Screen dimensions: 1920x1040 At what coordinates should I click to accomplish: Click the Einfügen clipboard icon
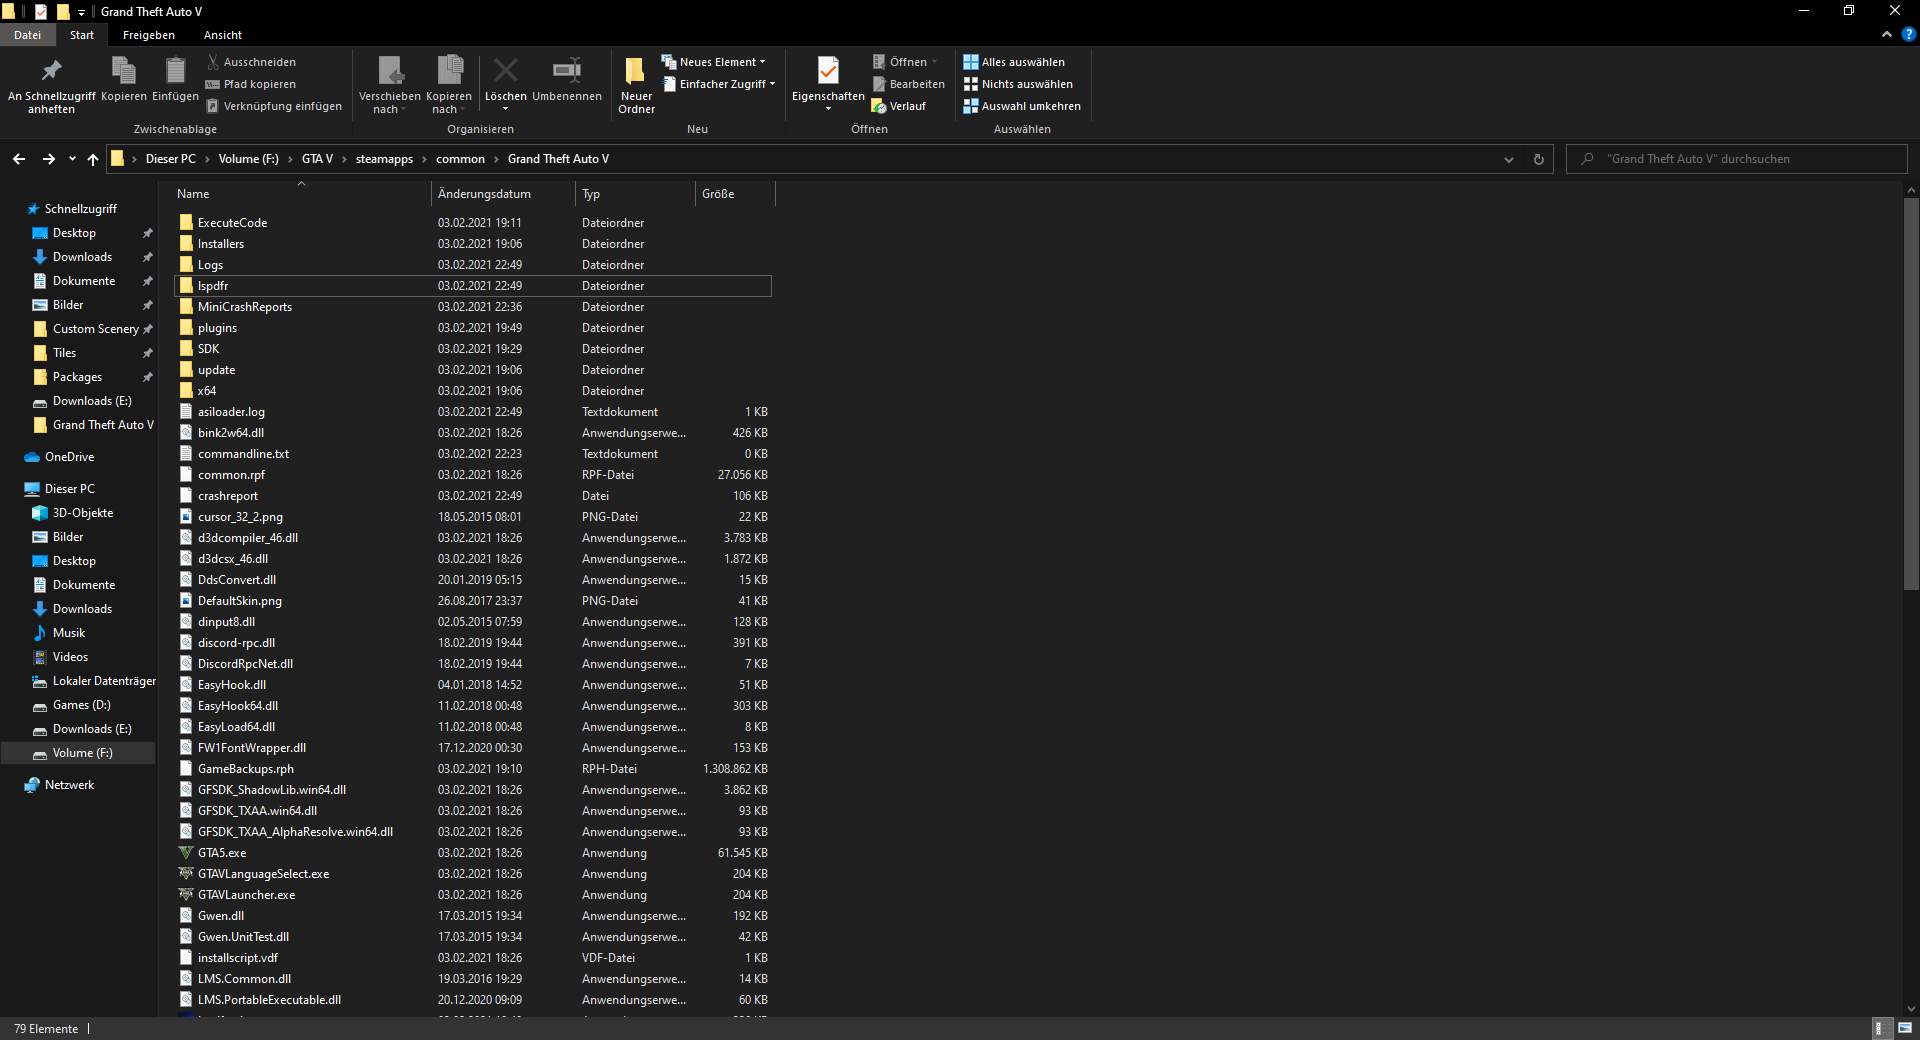click(175, 72)
